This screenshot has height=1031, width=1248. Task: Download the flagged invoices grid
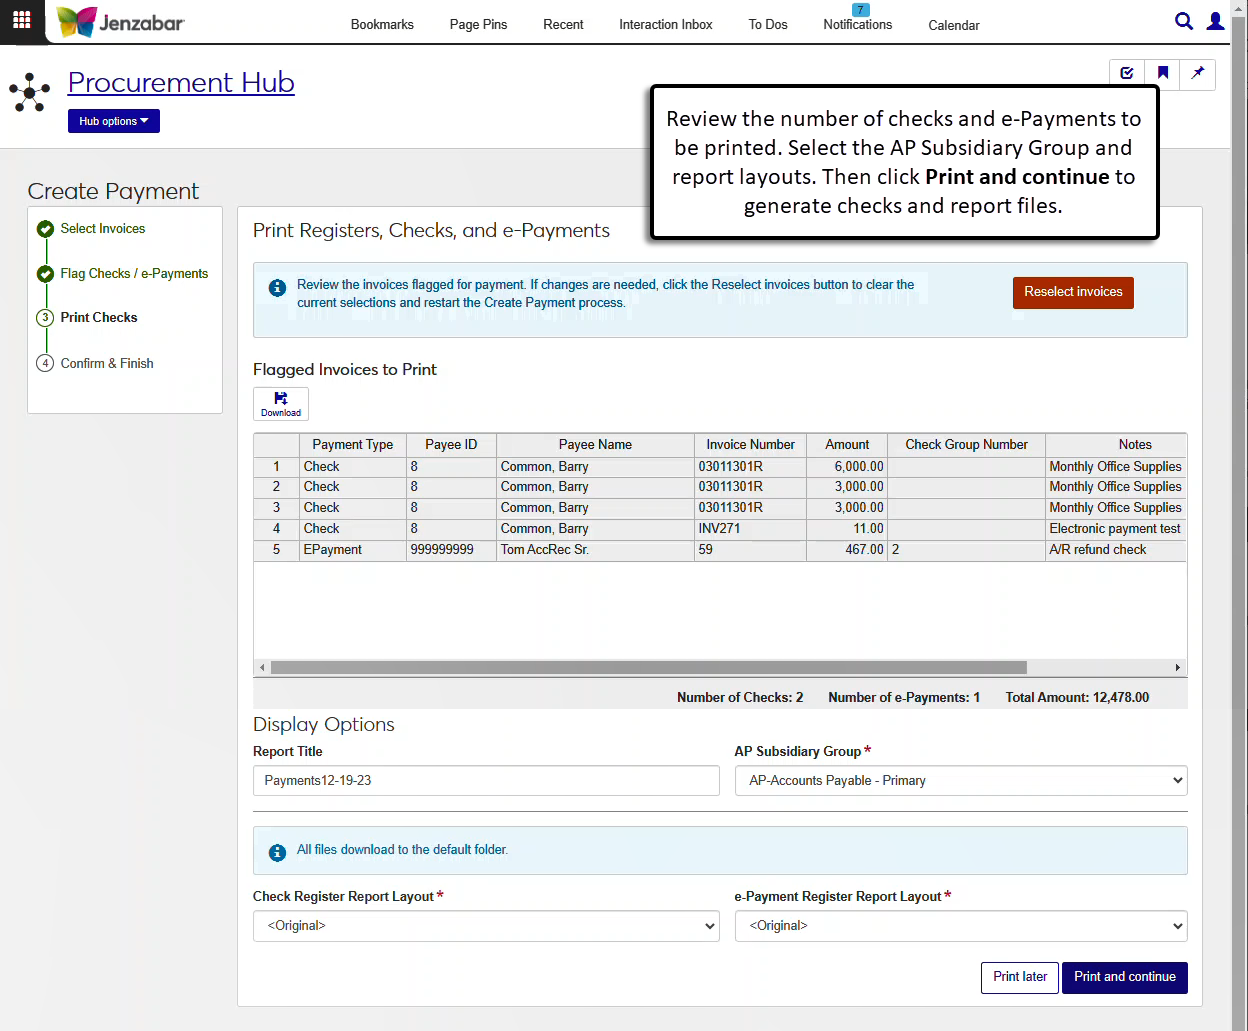281,404
